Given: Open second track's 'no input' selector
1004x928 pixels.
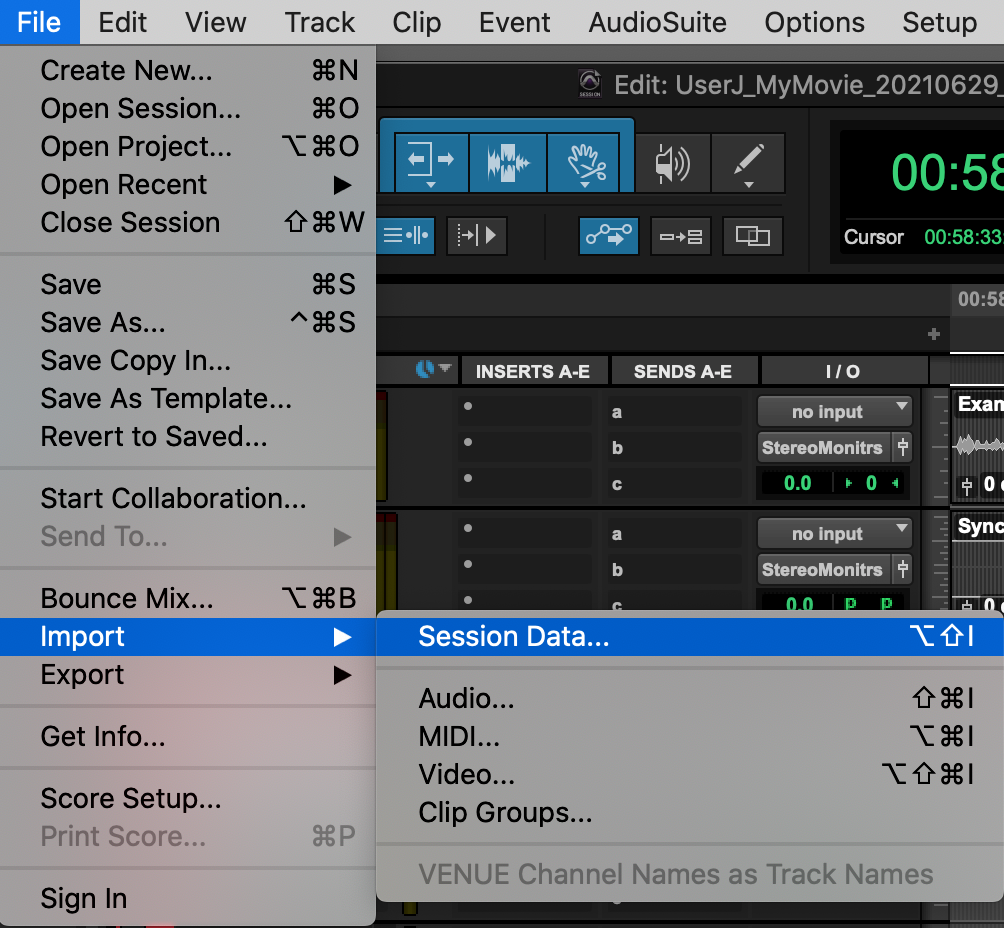Looking at the screenshot, I should (x=834, y=533).
